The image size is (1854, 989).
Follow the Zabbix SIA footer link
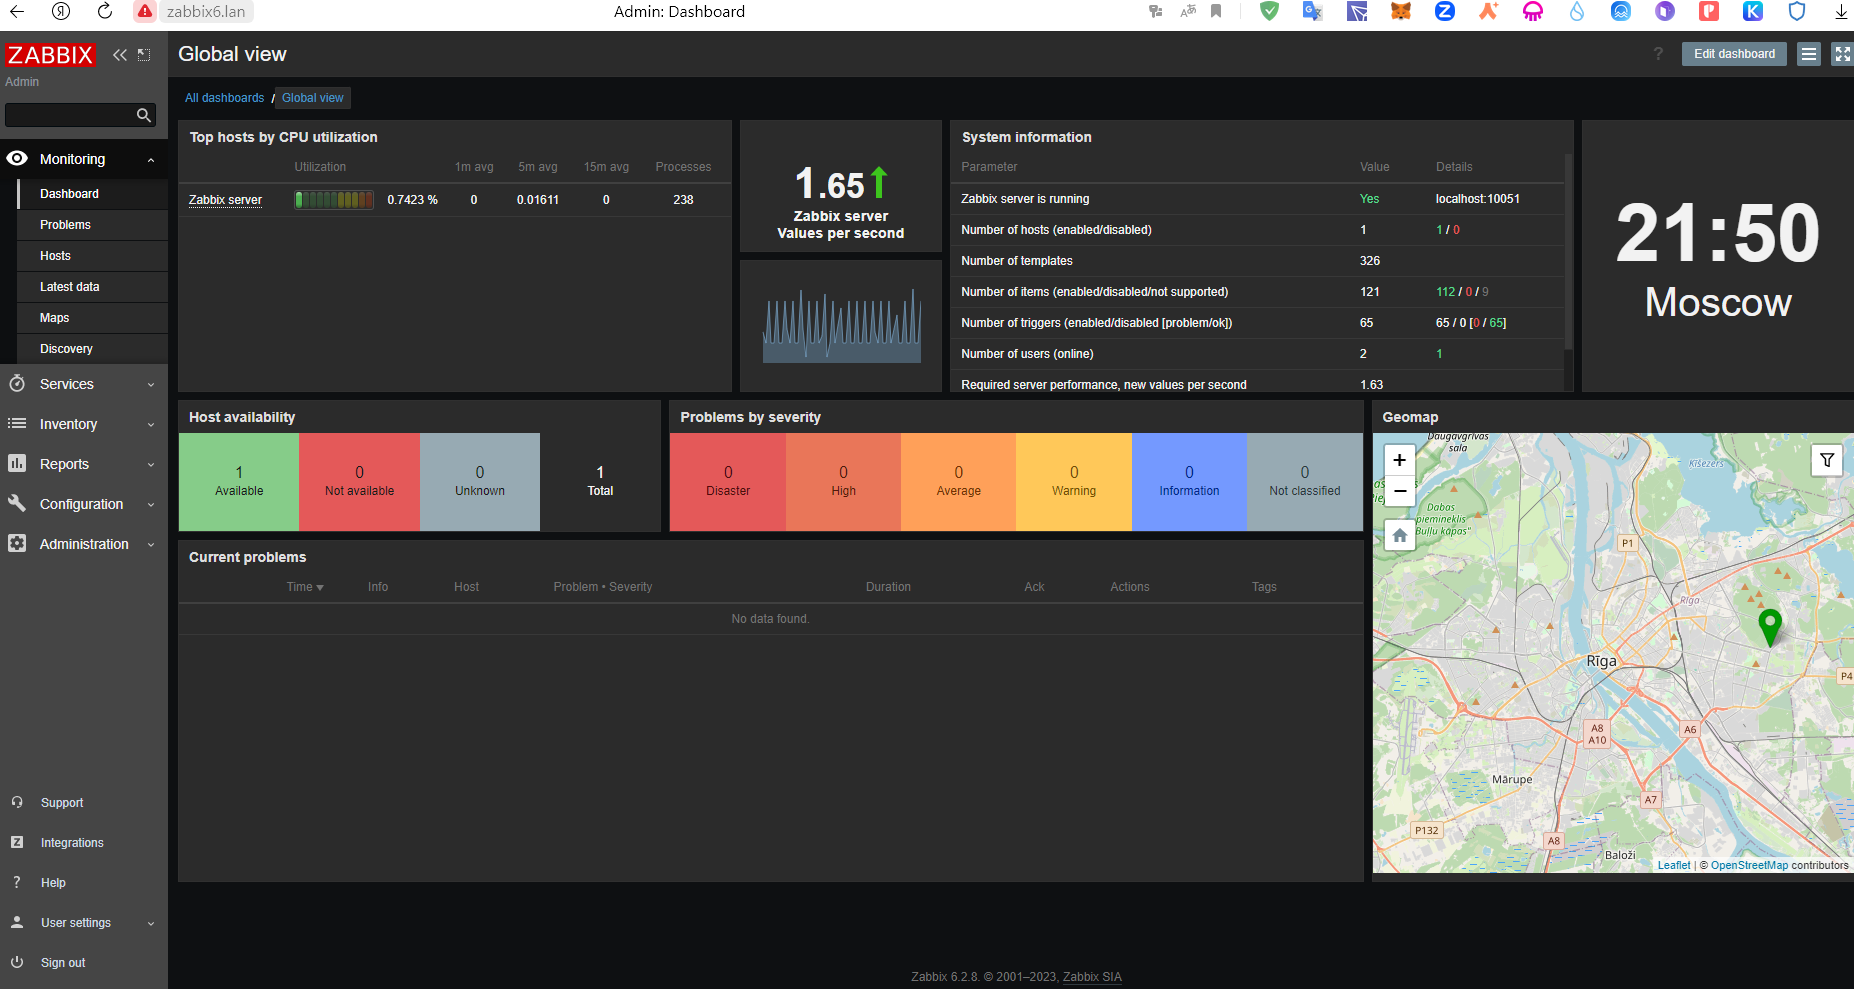click(1092, 976)
